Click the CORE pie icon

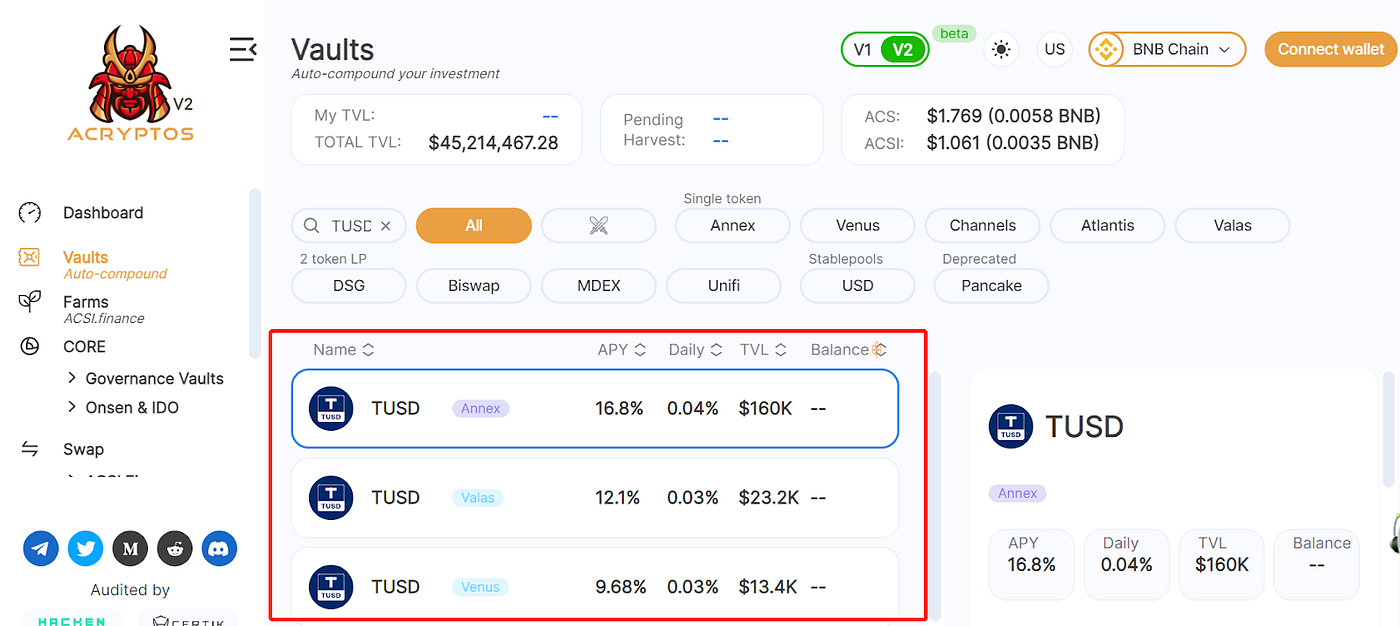(30, 347)
